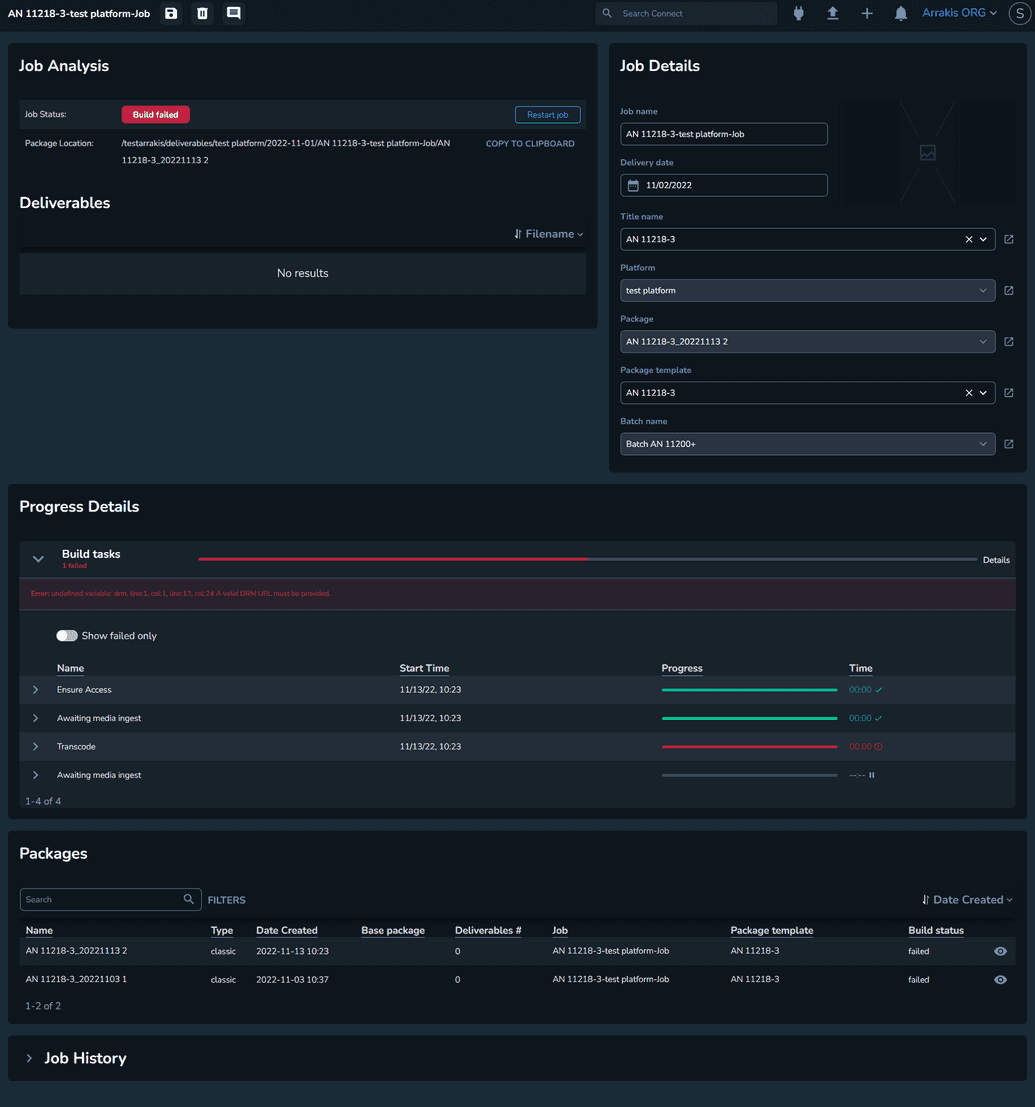Sort packages by Build status column
Image resolution: width=1035 pixels, height=1107 pixels.
coord(936,931)
